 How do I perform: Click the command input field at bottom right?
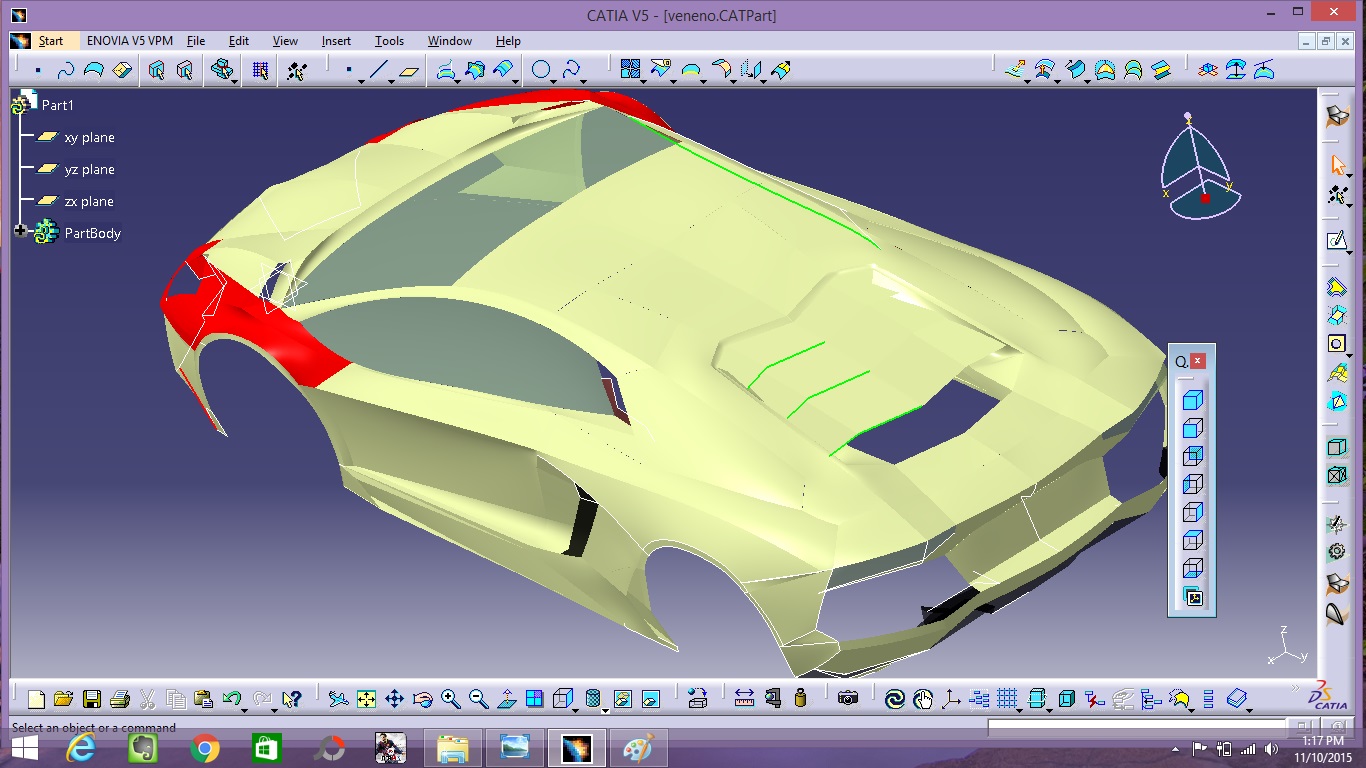click(x=1137, y=728)
